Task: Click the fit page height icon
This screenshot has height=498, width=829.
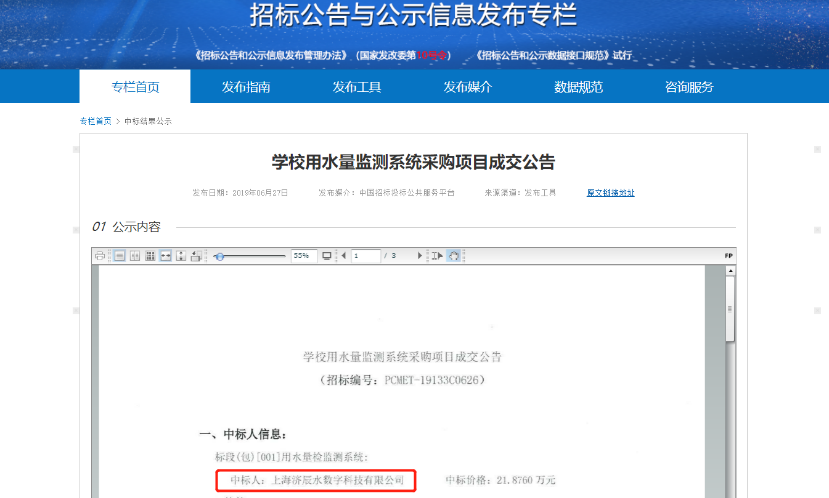Action: [x=181, y=256]
